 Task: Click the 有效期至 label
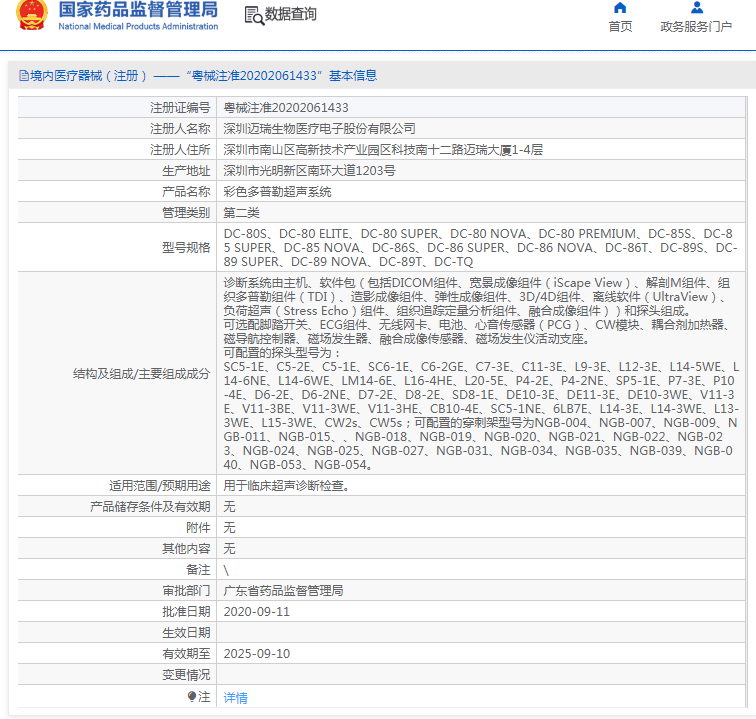[x=186, y=654]
